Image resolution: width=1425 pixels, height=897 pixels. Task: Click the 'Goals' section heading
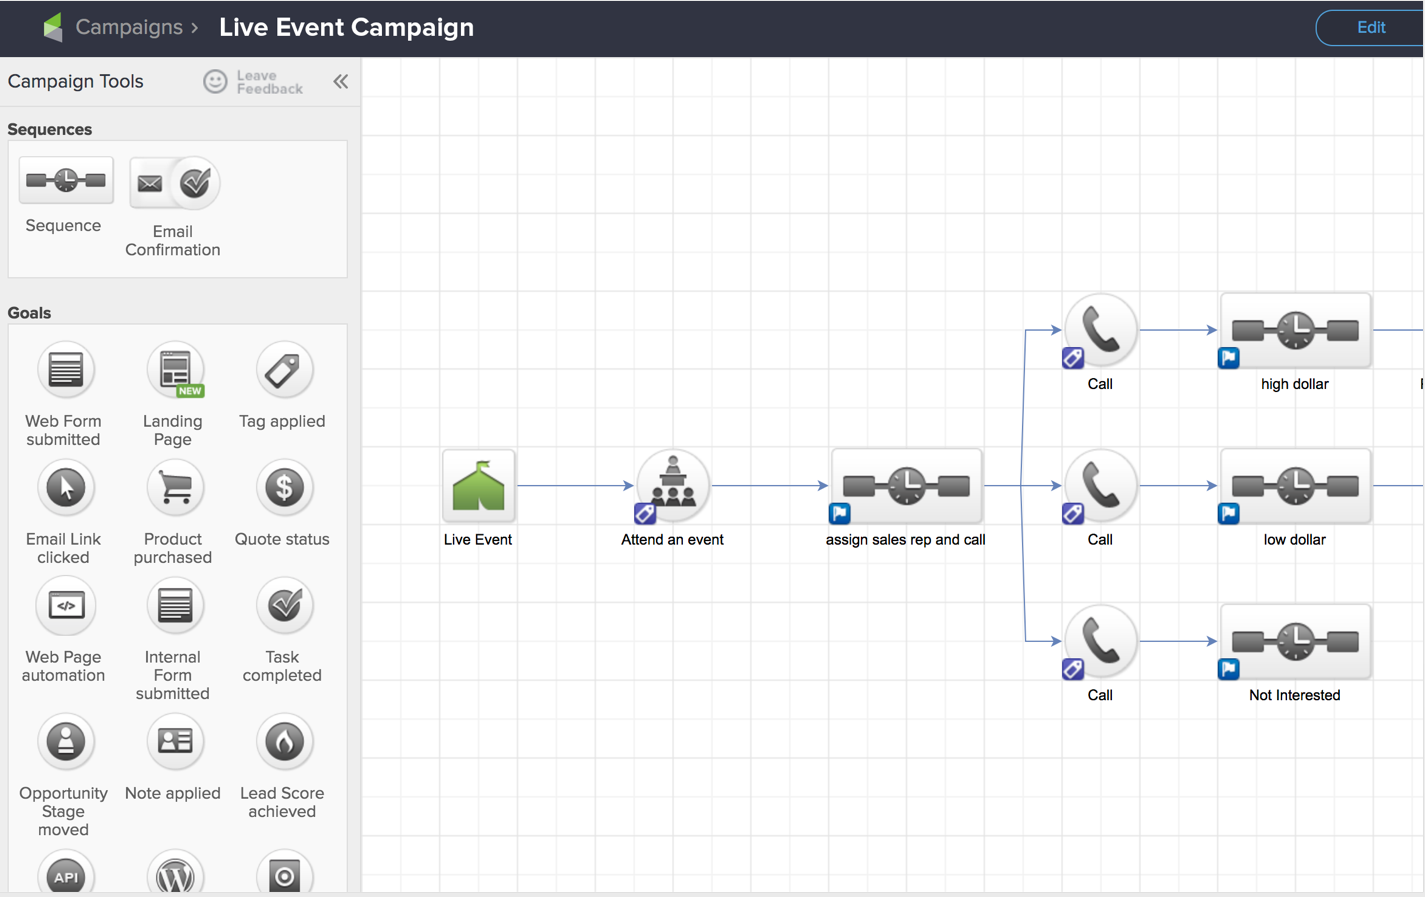(29, 313)
